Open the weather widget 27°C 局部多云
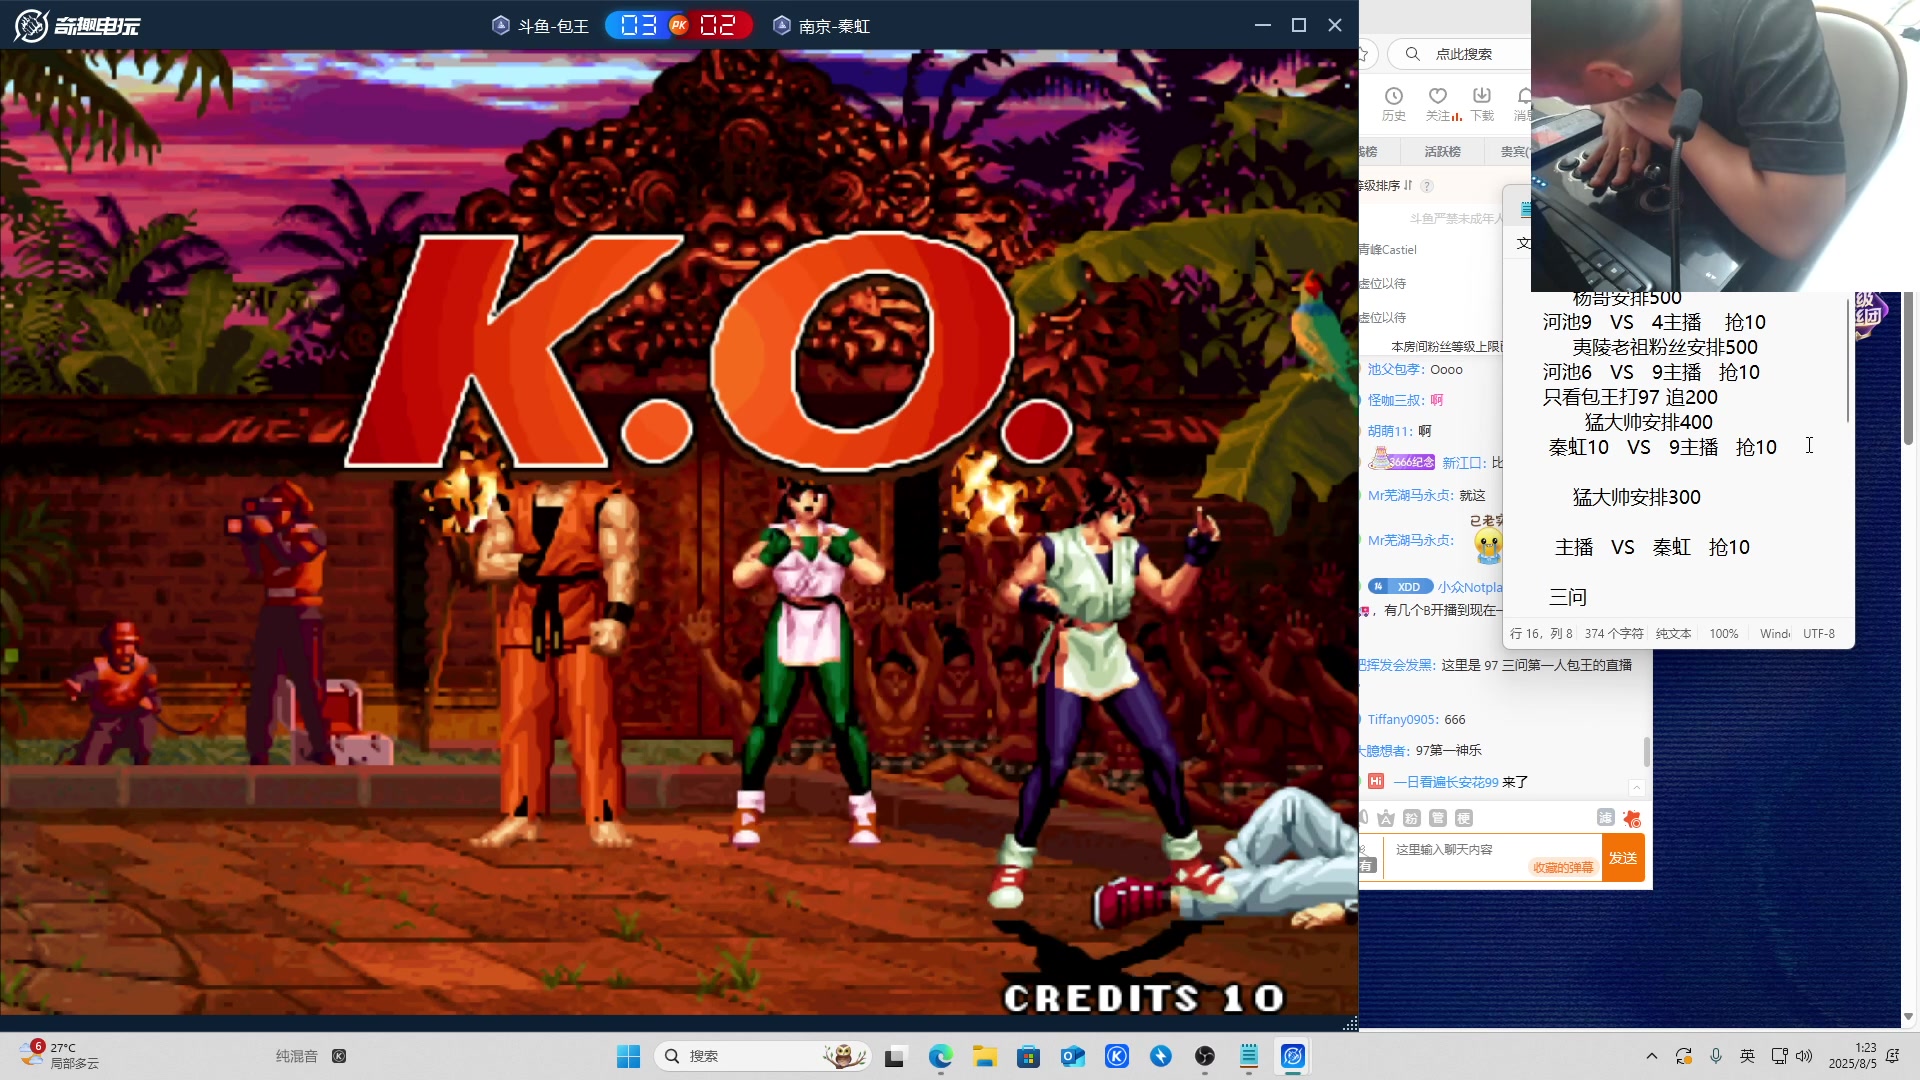Image resolution: width=1920 pixels, height=1080 pixels. (x=60, y=1056)
